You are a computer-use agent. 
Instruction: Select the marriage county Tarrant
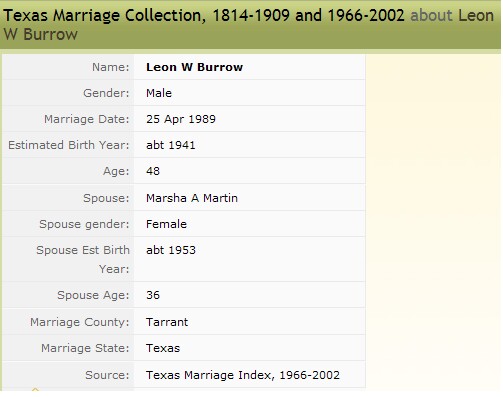coord(167,322)
